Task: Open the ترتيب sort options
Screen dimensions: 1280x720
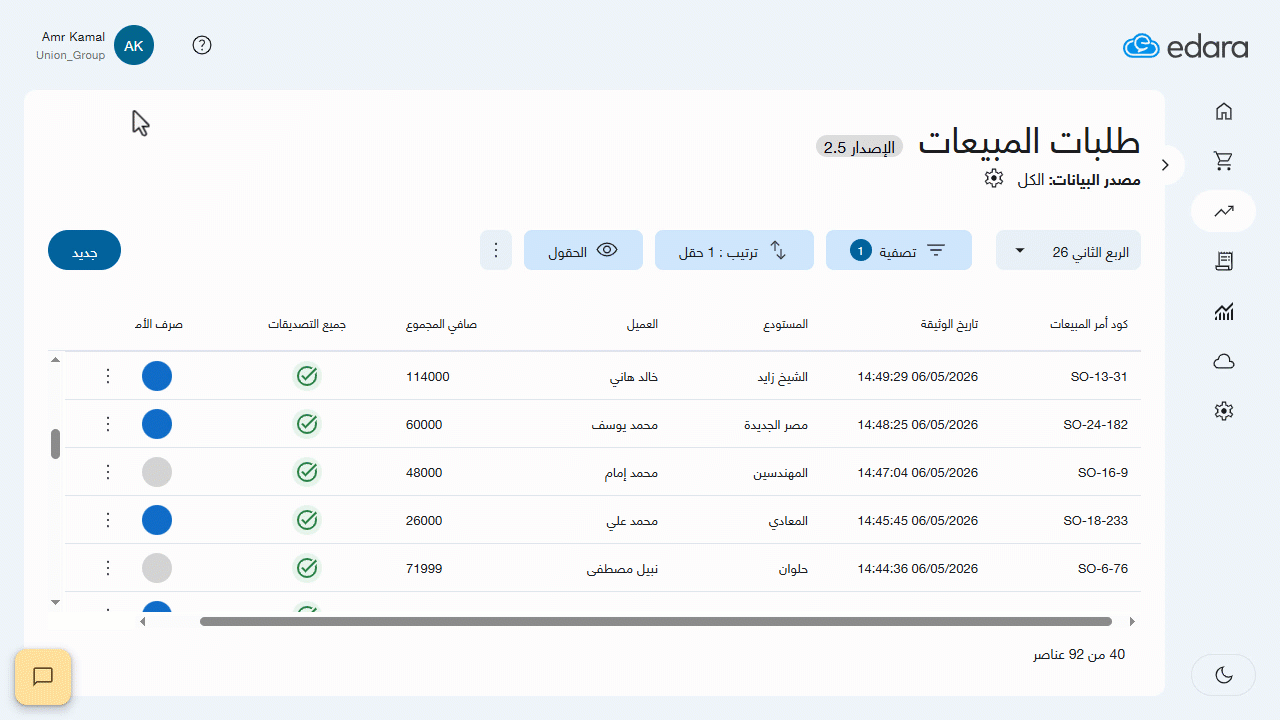Action: point(734,250)
